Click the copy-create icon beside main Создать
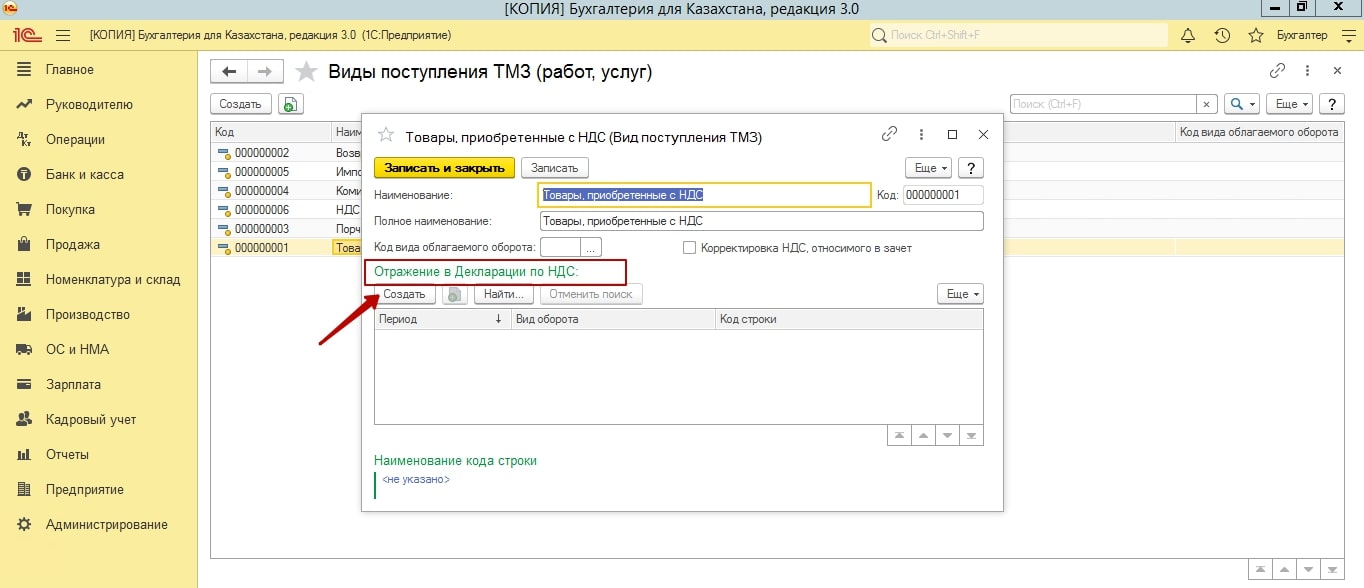1364x588 pixels. pos(290,104)
